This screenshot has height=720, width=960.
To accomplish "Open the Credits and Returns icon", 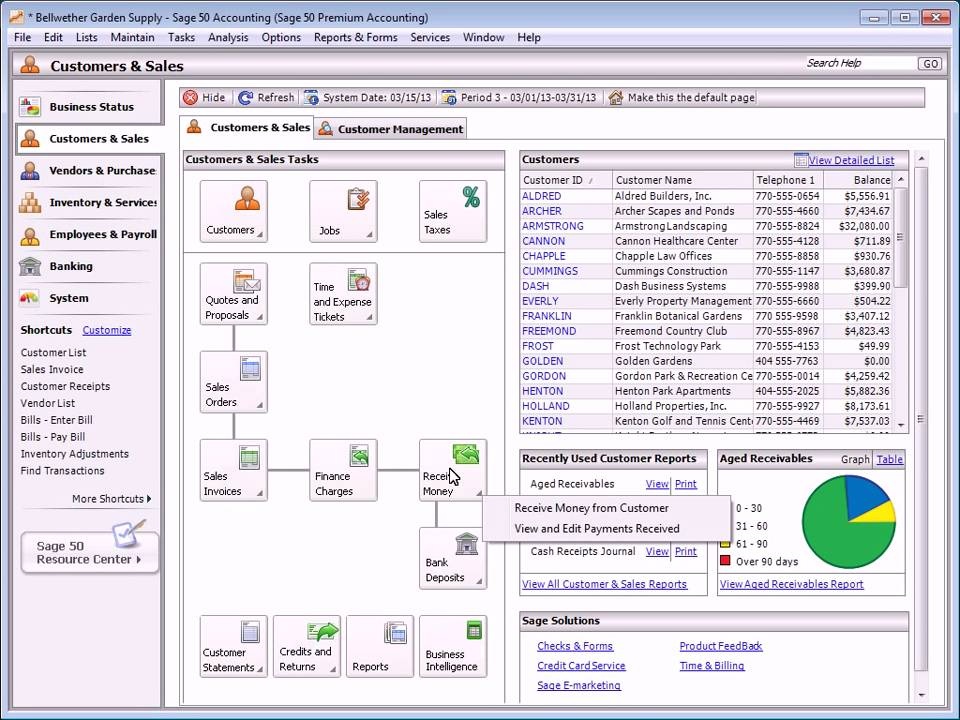I will tap(307, 647).
